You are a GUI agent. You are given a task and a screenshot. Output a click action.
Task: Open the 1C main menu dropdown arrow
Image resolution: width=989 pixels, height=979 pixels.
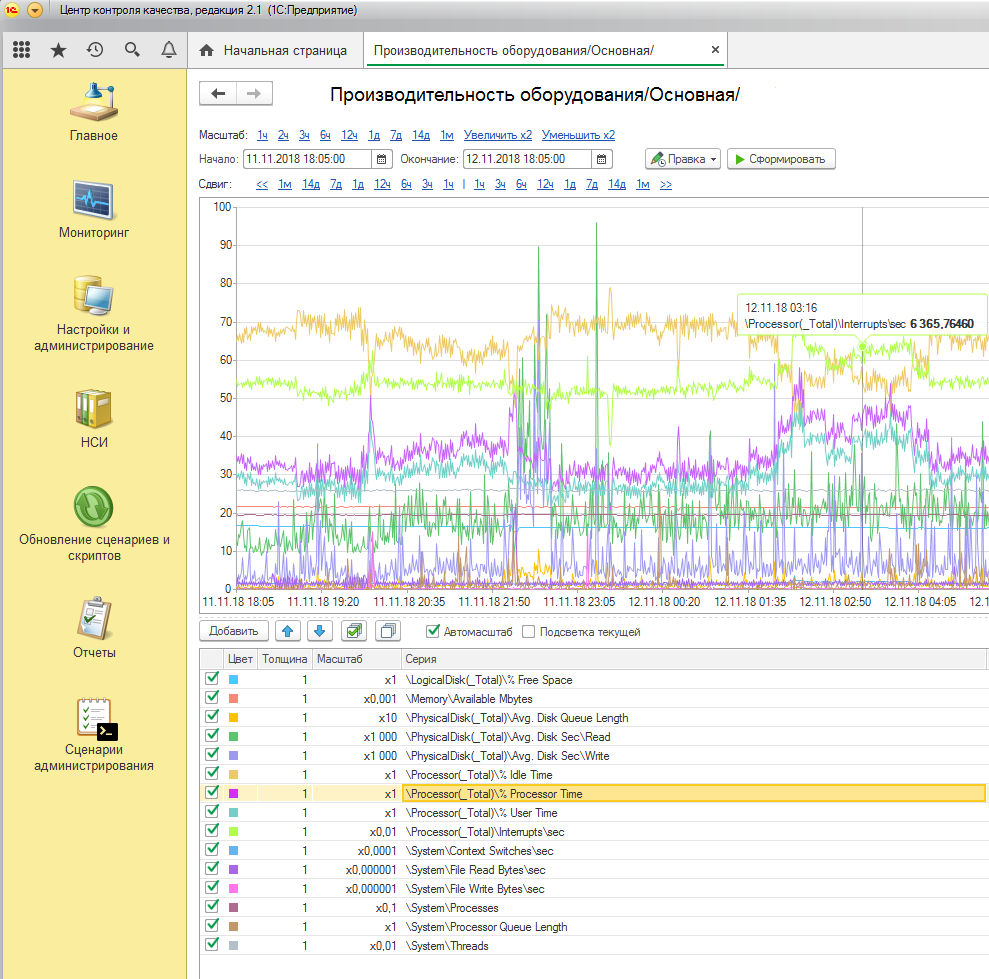pos(35,10)
